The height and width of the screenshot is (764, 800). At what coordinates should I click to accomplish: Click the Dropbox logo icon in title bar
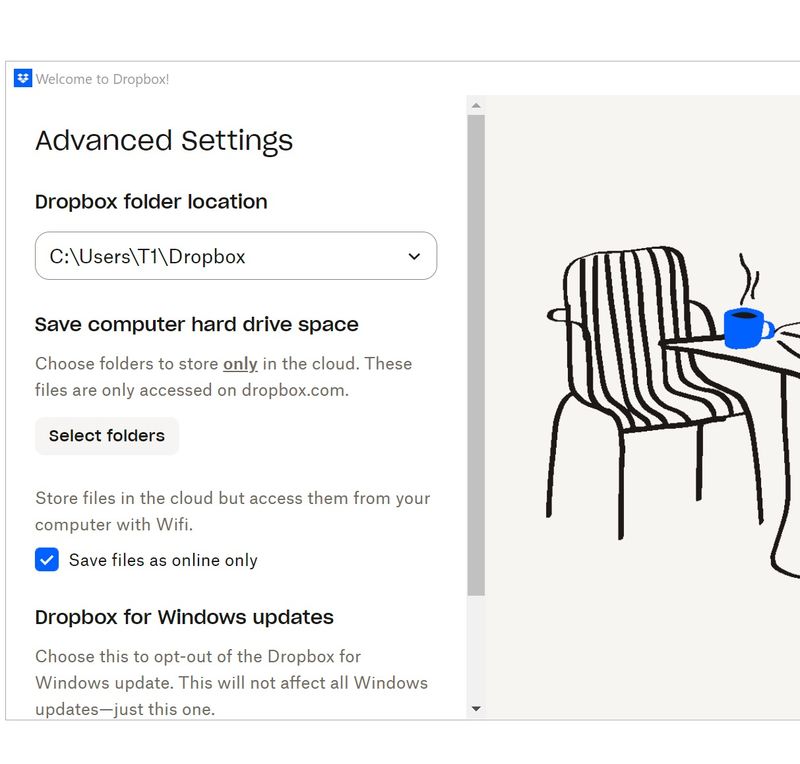pyautogui.click(x=22, y=78)
